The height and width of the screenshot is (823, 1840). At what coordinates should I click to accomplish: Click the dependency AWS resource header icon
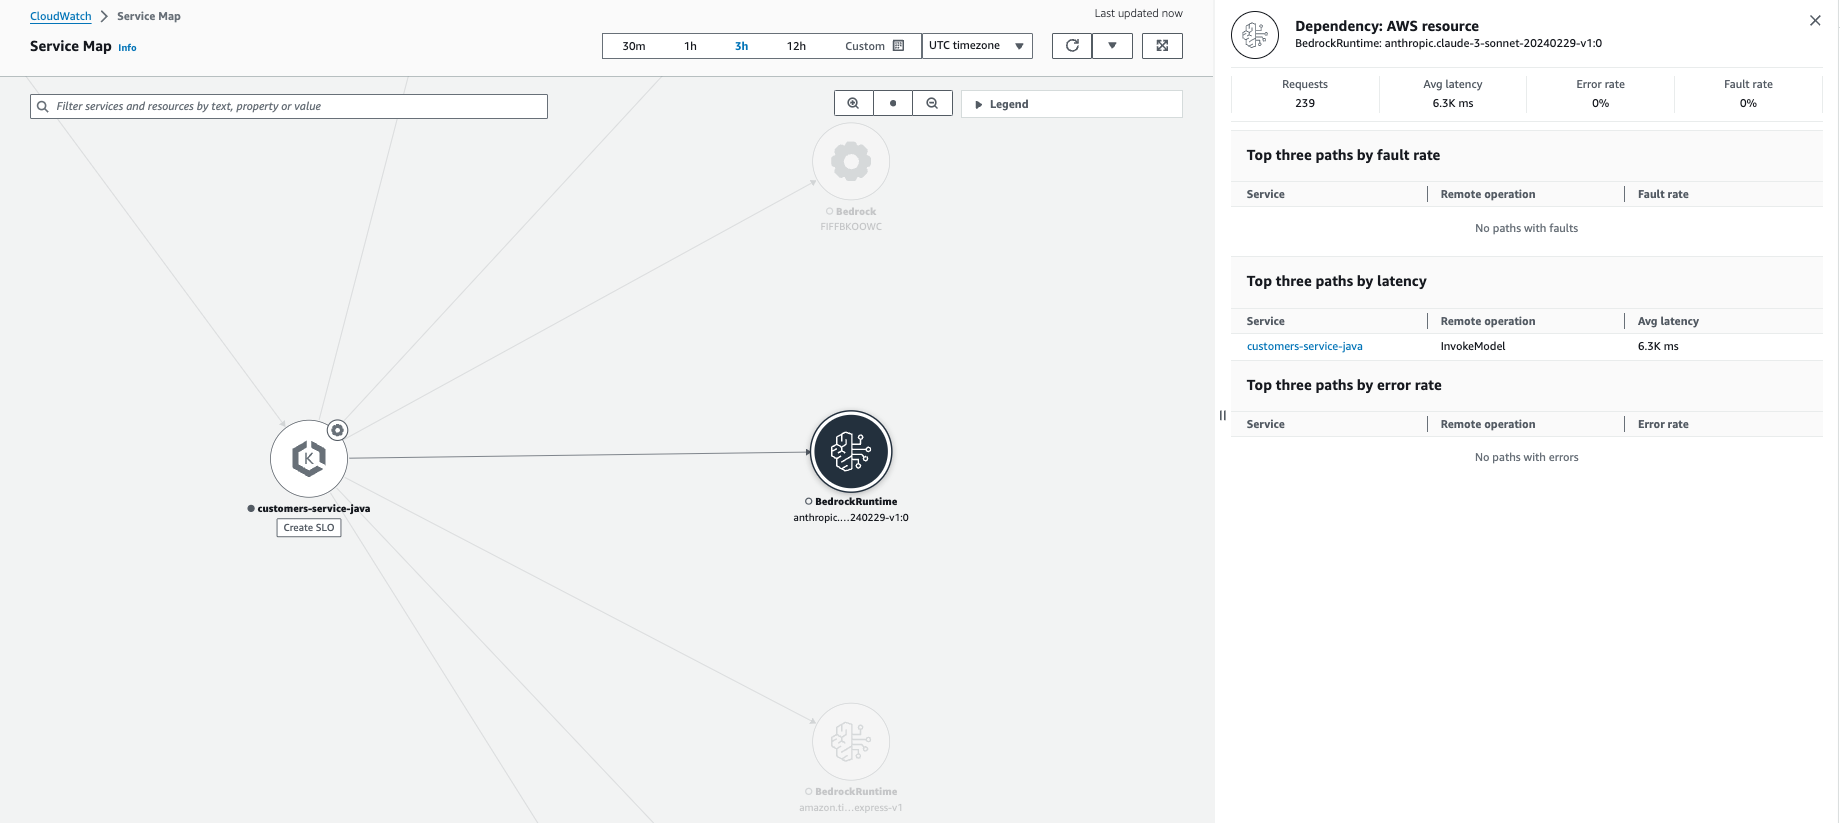click(x=1255, y=35)
